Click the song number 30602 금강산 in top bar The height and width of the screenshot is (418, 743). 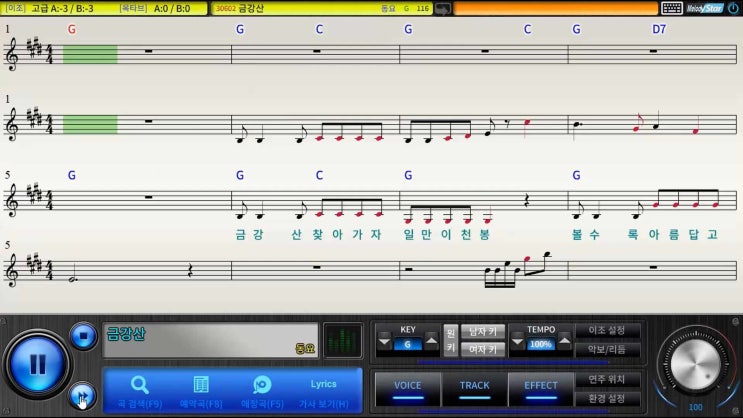240,8
